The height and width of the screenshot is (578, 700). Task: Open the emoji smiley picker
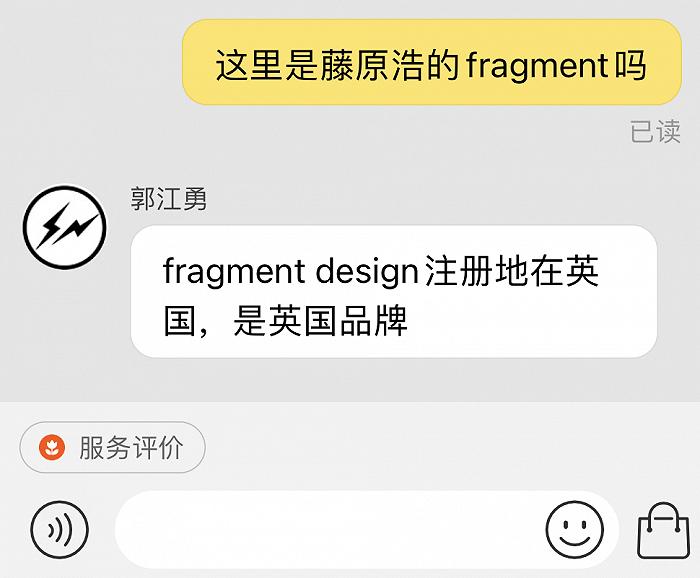tap(575, 529)
